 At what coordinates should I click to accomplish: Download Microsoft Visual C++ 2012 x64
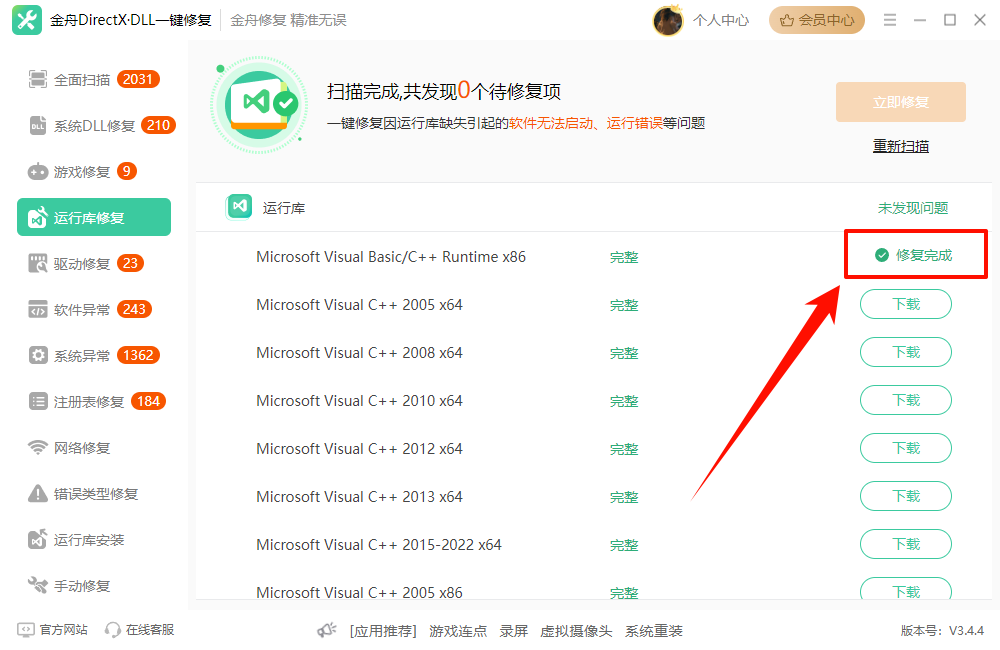tap(906, 448)
